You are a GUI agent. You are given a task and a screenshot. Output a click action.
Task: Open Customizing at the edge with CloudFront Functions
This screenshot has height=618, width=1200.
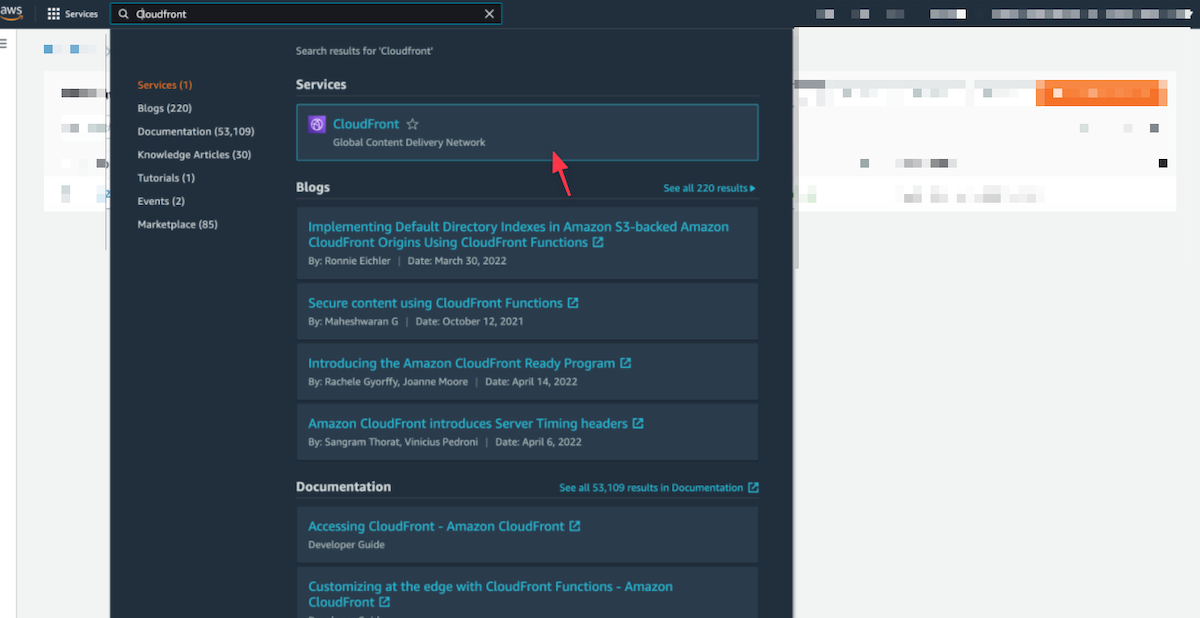(x=490, y=594)
